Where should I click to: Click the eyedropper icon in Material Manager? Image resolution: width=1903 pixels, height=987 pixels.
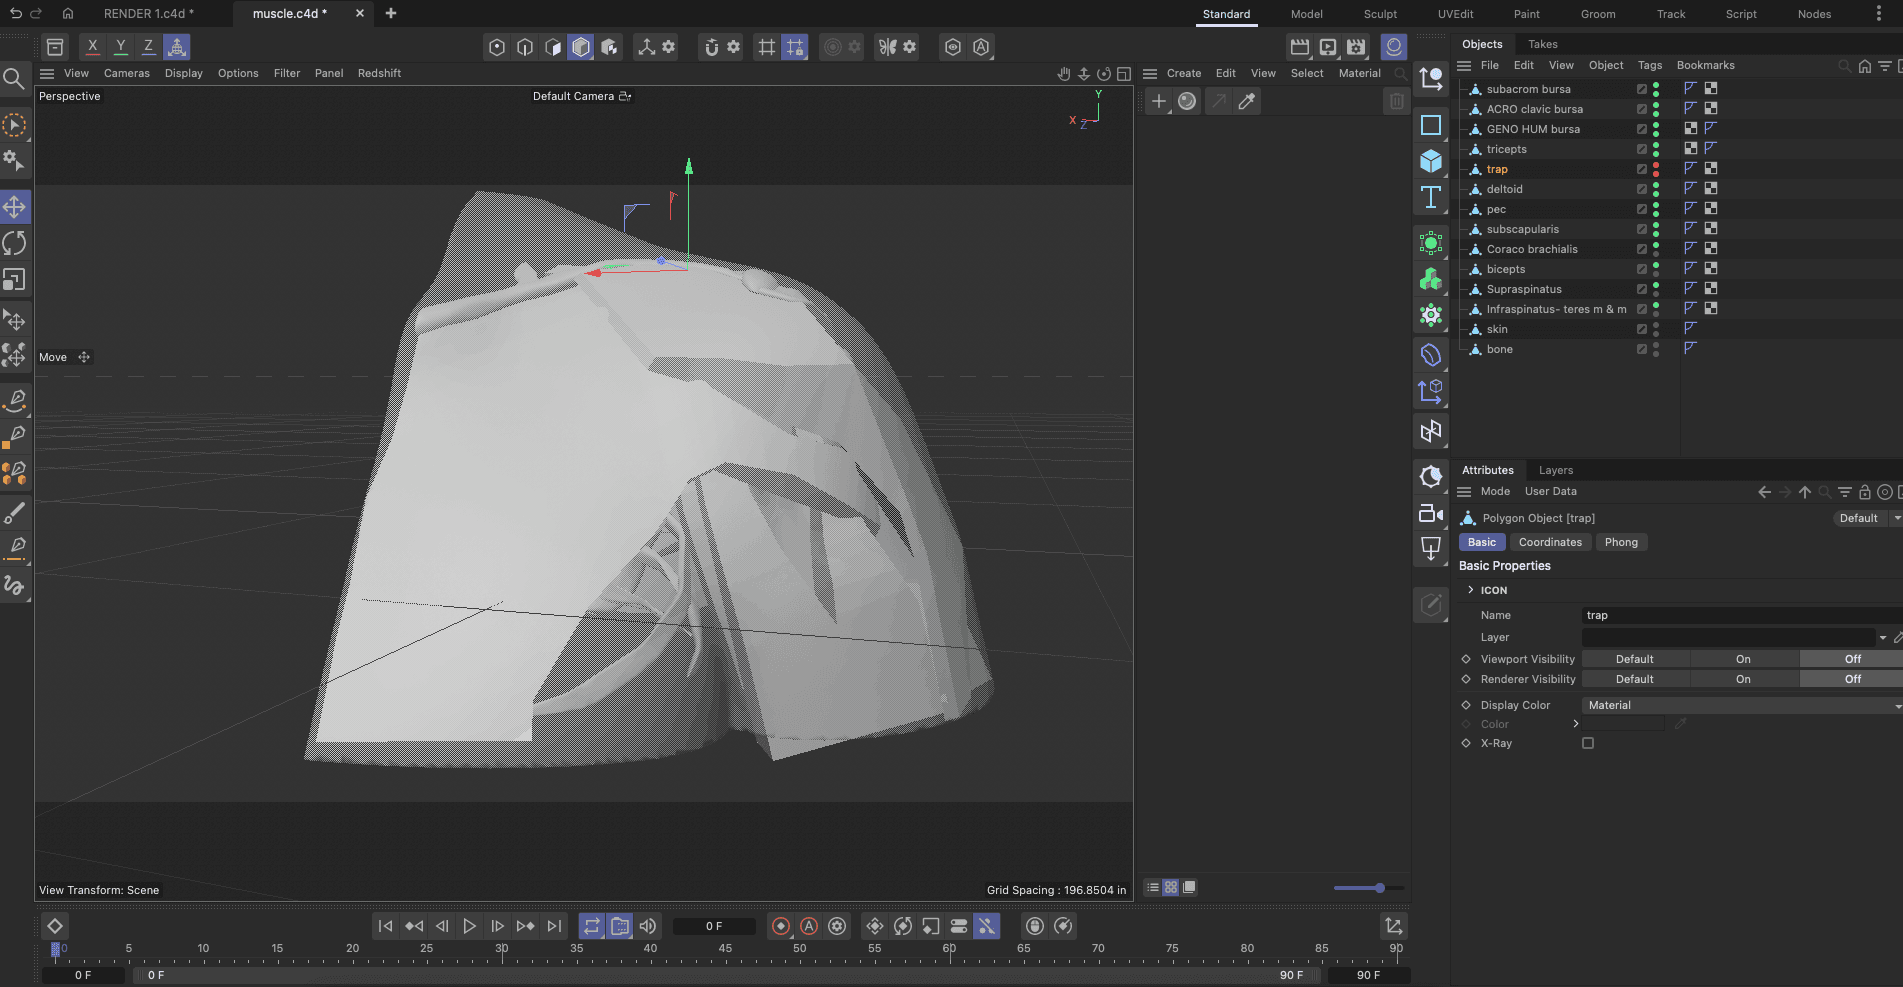point(1247,101)
